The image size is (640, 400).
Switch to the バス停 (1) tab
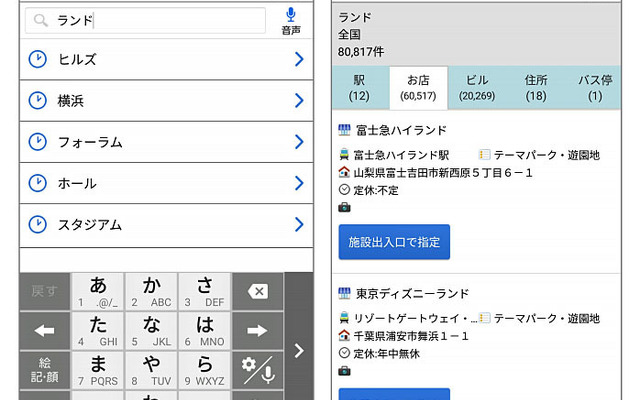[x=595, y=88]
